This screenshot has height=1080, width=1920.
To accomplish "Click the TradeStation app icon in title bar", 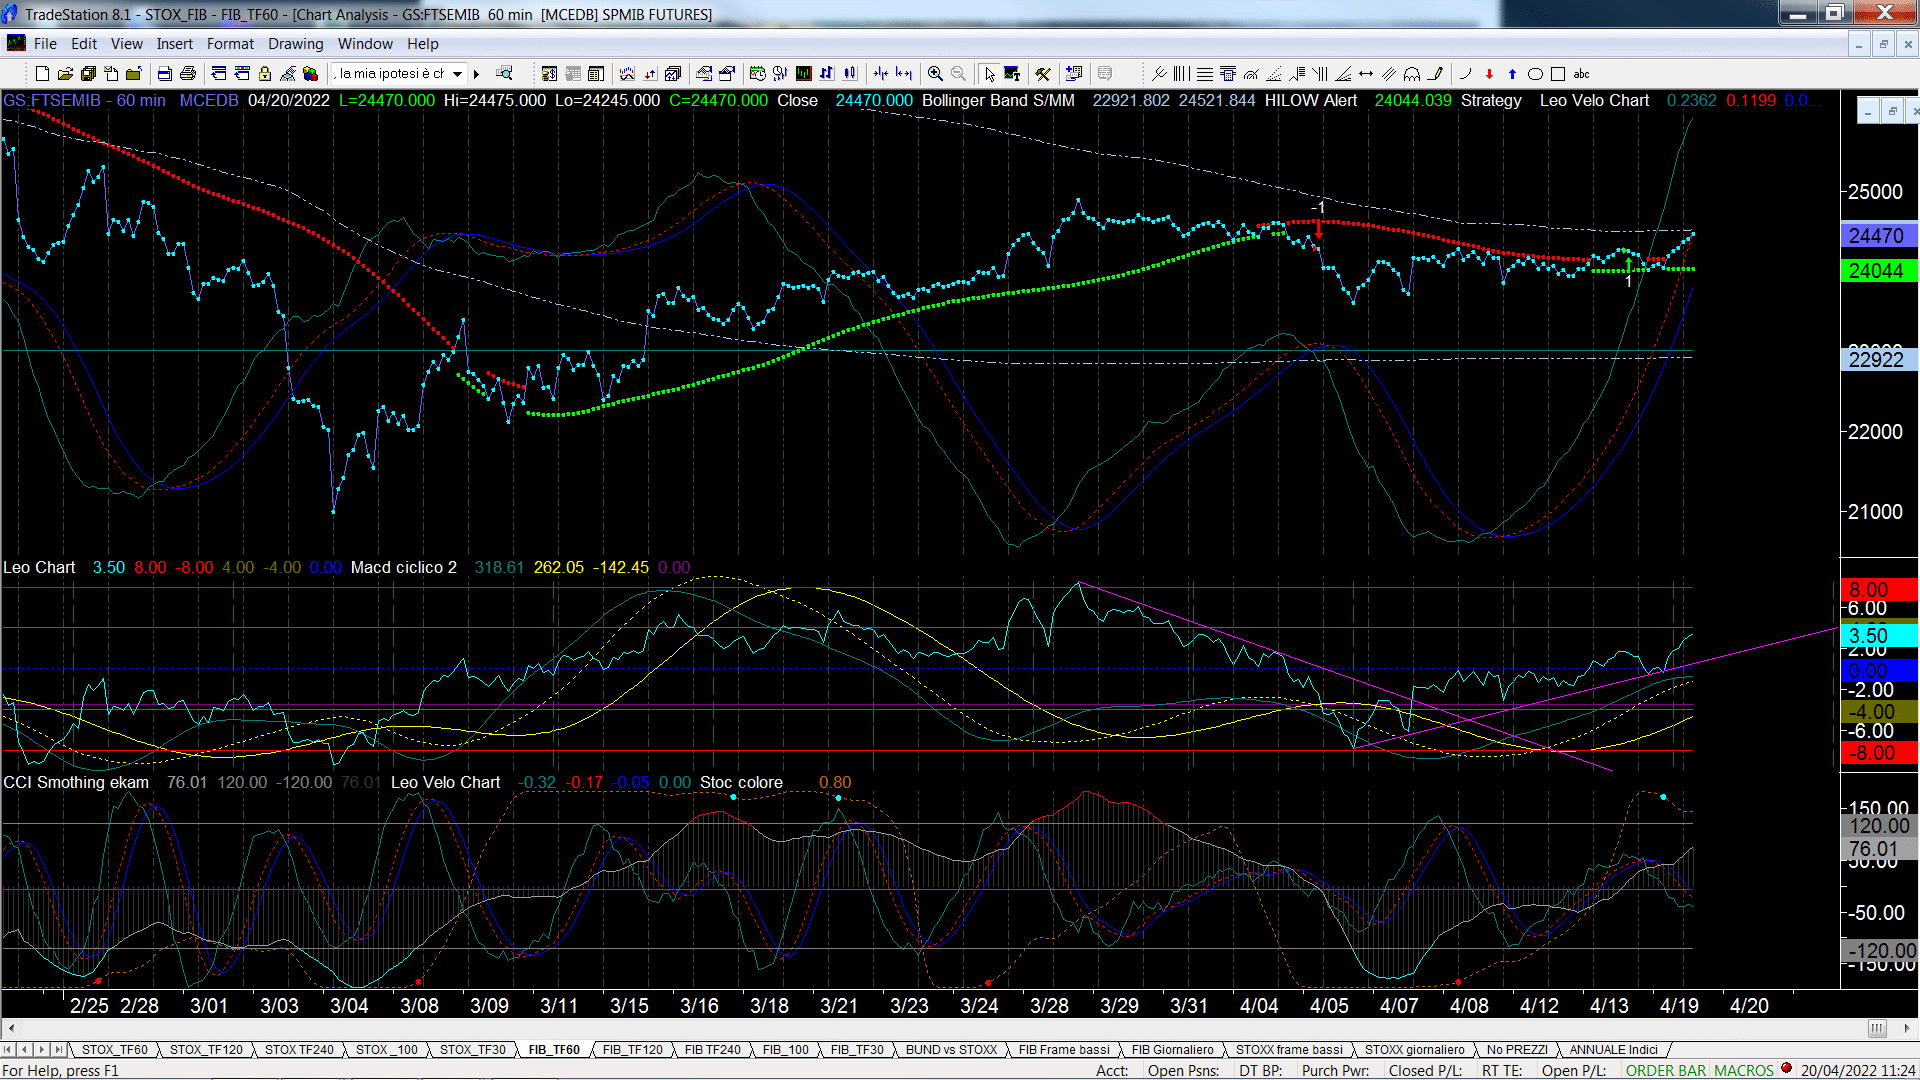I will [x=11, y=14].
